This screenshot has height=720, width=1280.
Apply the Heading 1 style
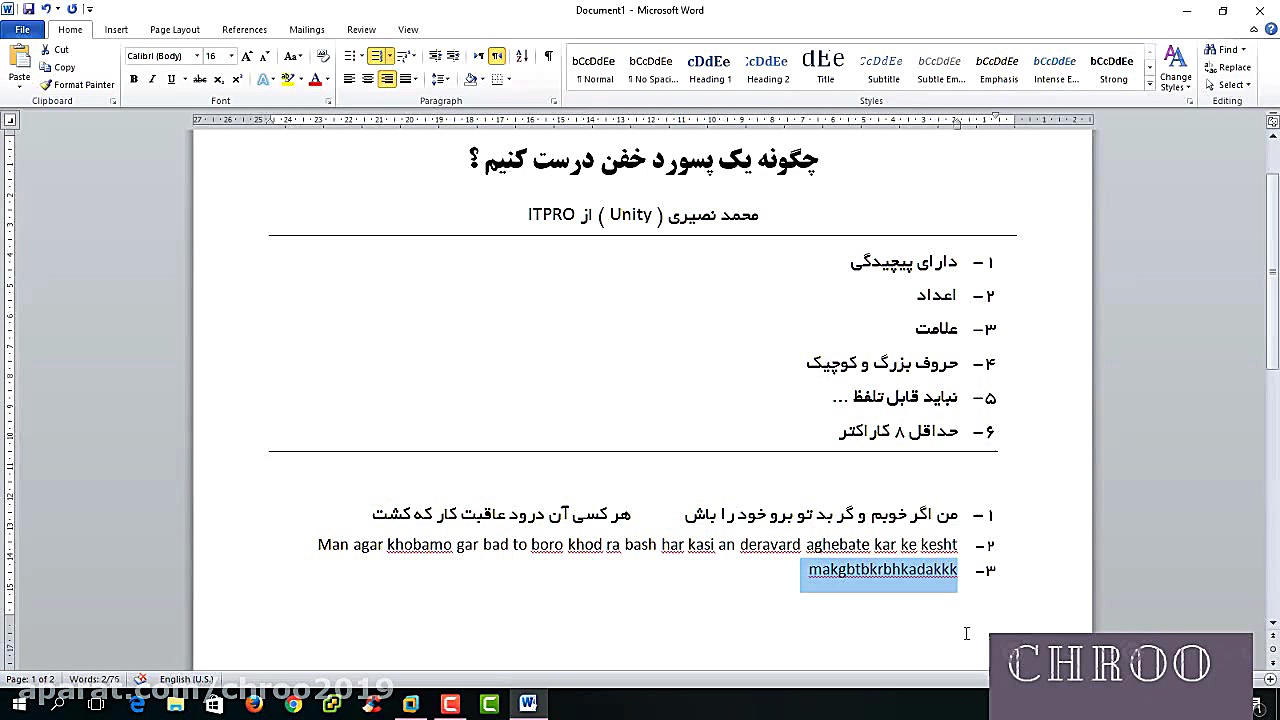tap(709, 65)
